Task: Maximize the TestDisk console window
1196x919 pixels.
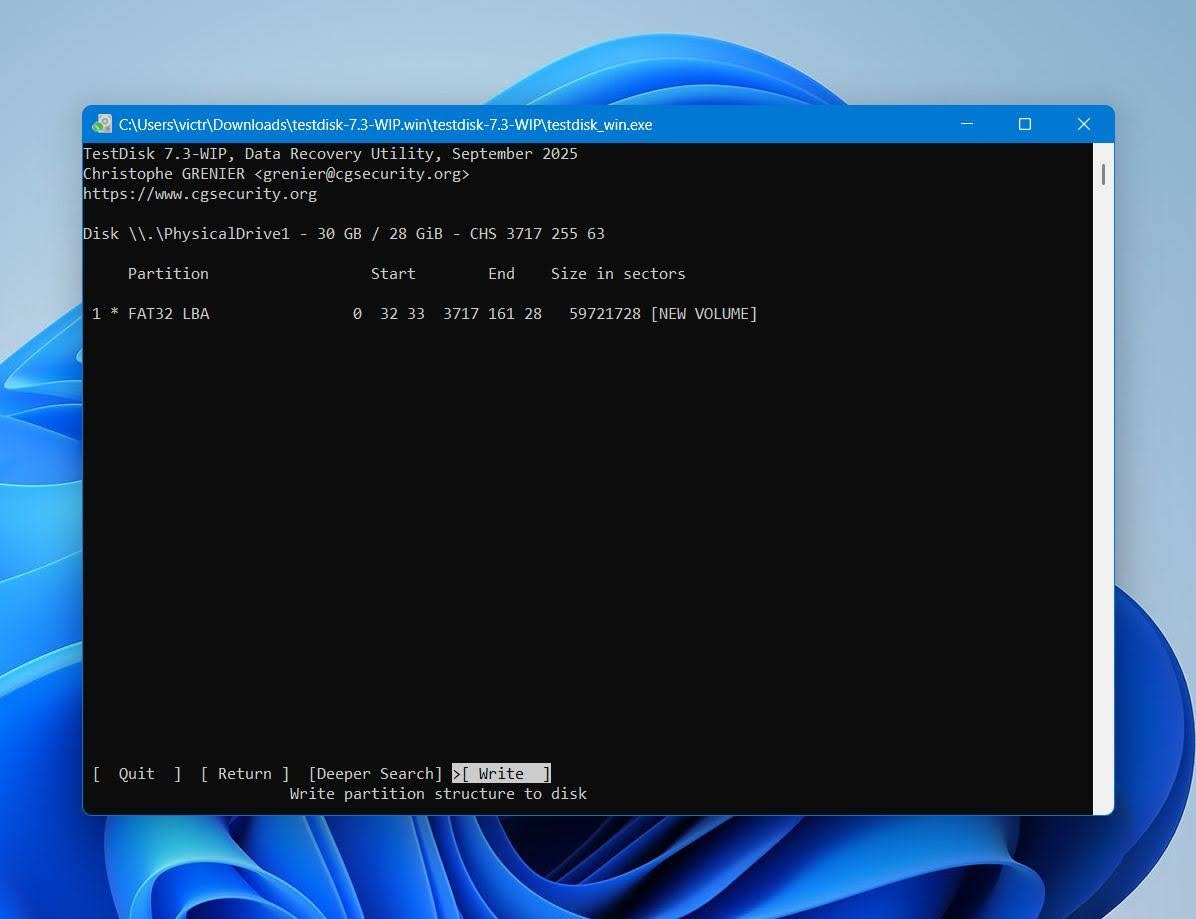Action: point(1025,124)
